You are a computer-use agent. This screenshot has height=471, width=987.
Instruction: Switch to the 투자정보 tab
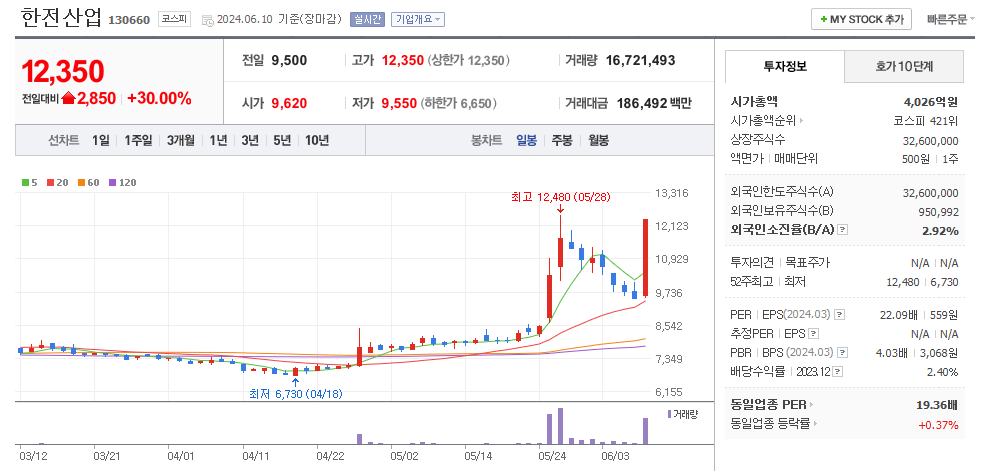[x=784, y=65]
